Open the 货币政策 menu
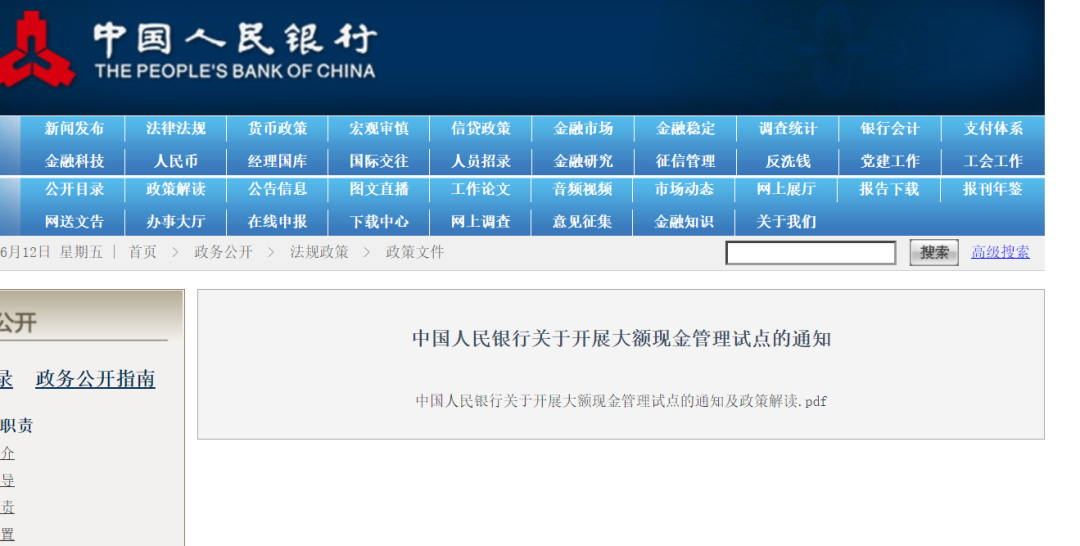 point(278,129)
